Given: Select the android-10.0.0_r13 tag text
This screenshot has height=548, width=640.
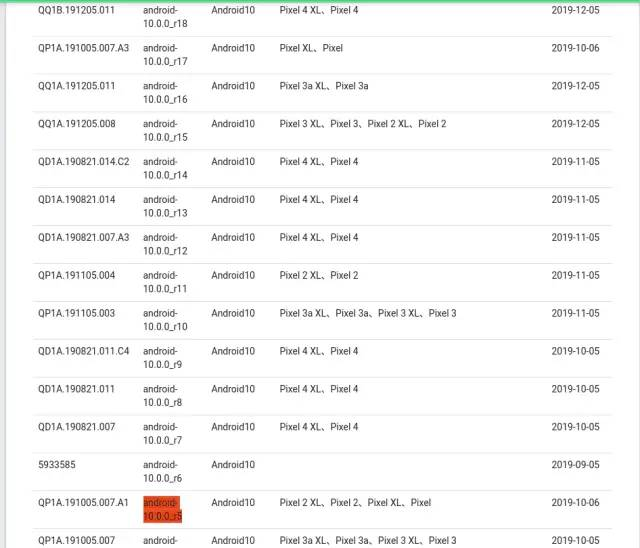Looking at the screenshot, I should click(x=165, y=207).
